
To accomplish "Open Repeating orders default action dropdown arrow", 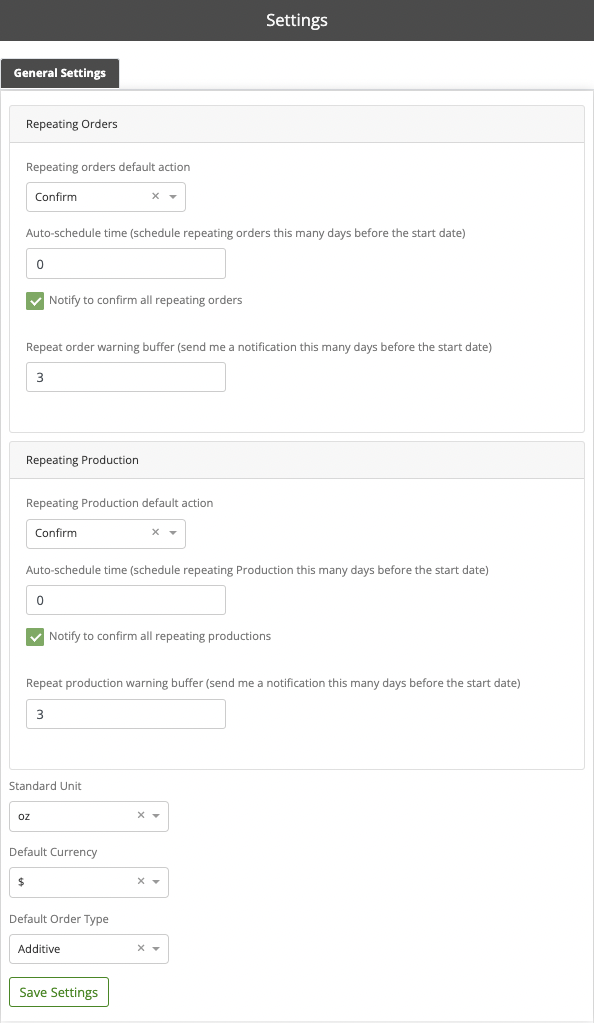I will 173,197.
